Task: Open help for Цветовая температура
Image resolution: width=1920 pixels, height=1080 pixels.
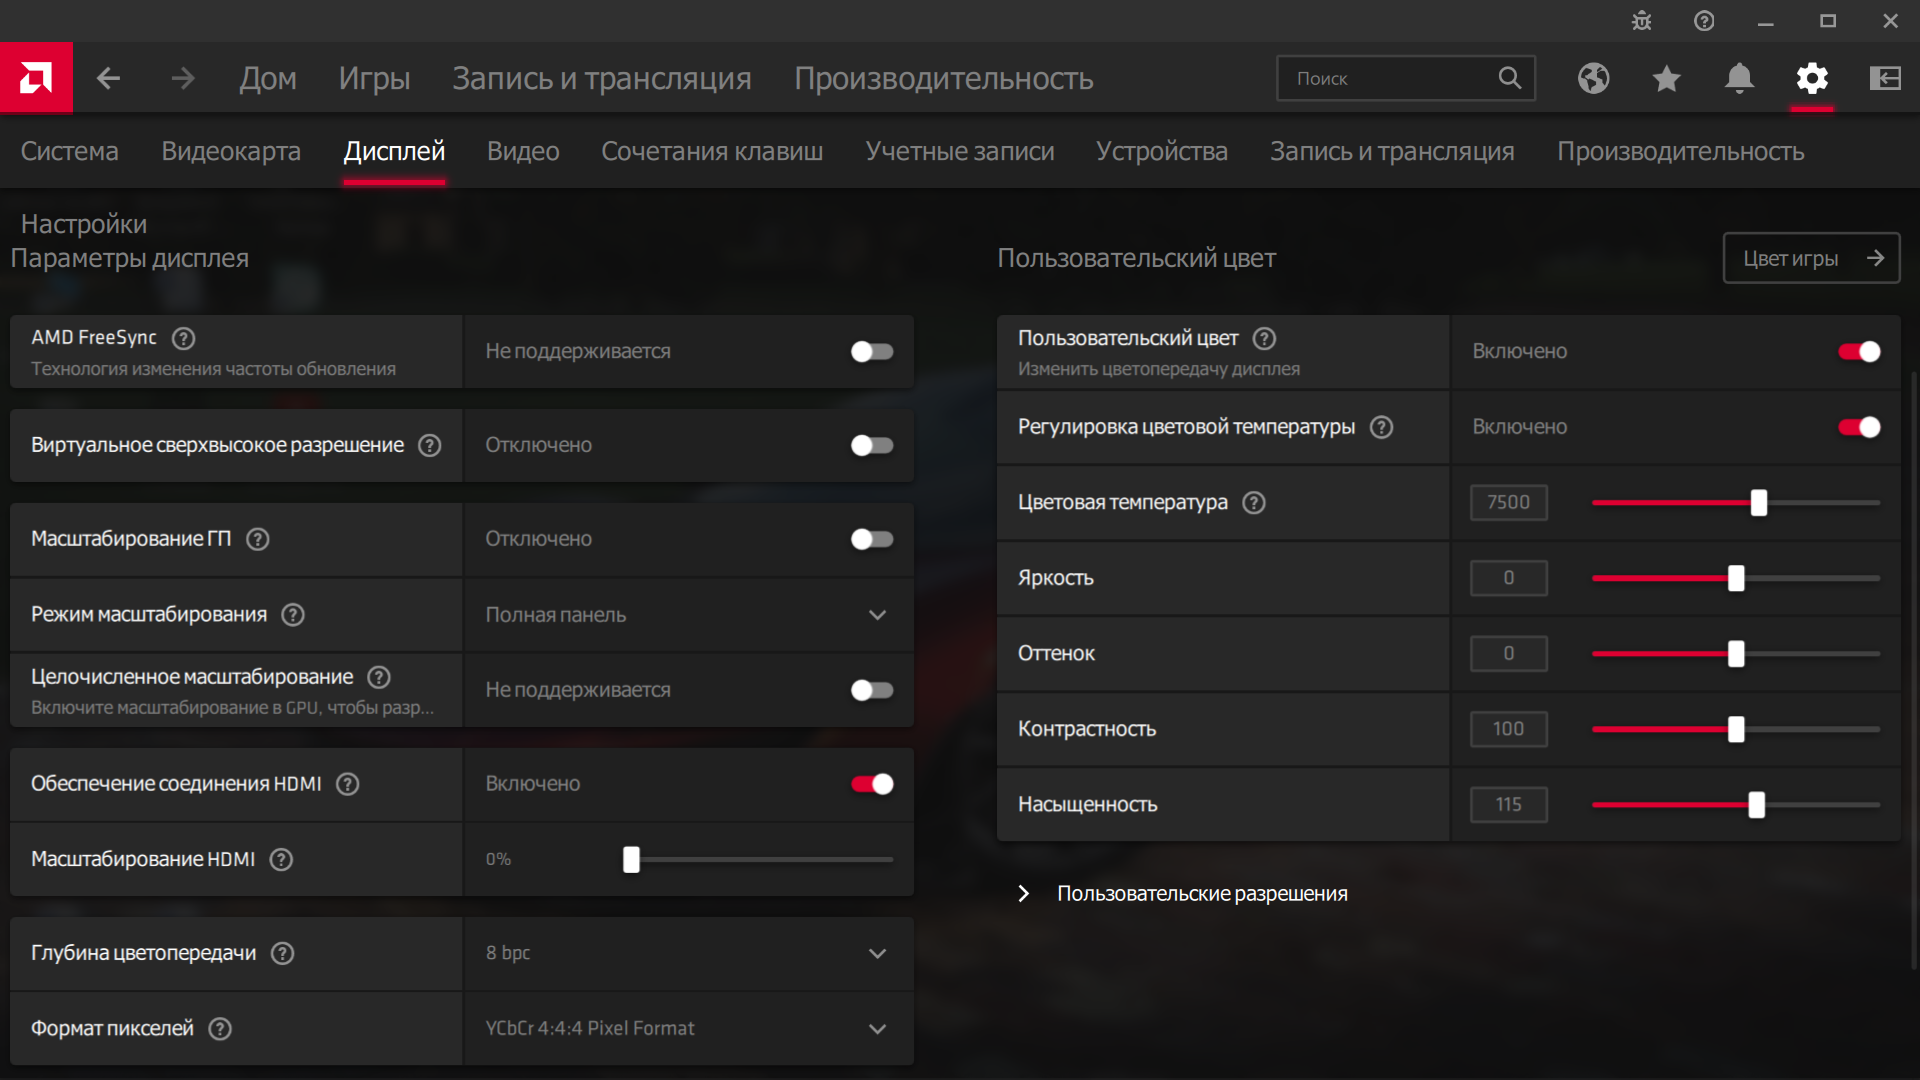Action: tap(1253, 503)
